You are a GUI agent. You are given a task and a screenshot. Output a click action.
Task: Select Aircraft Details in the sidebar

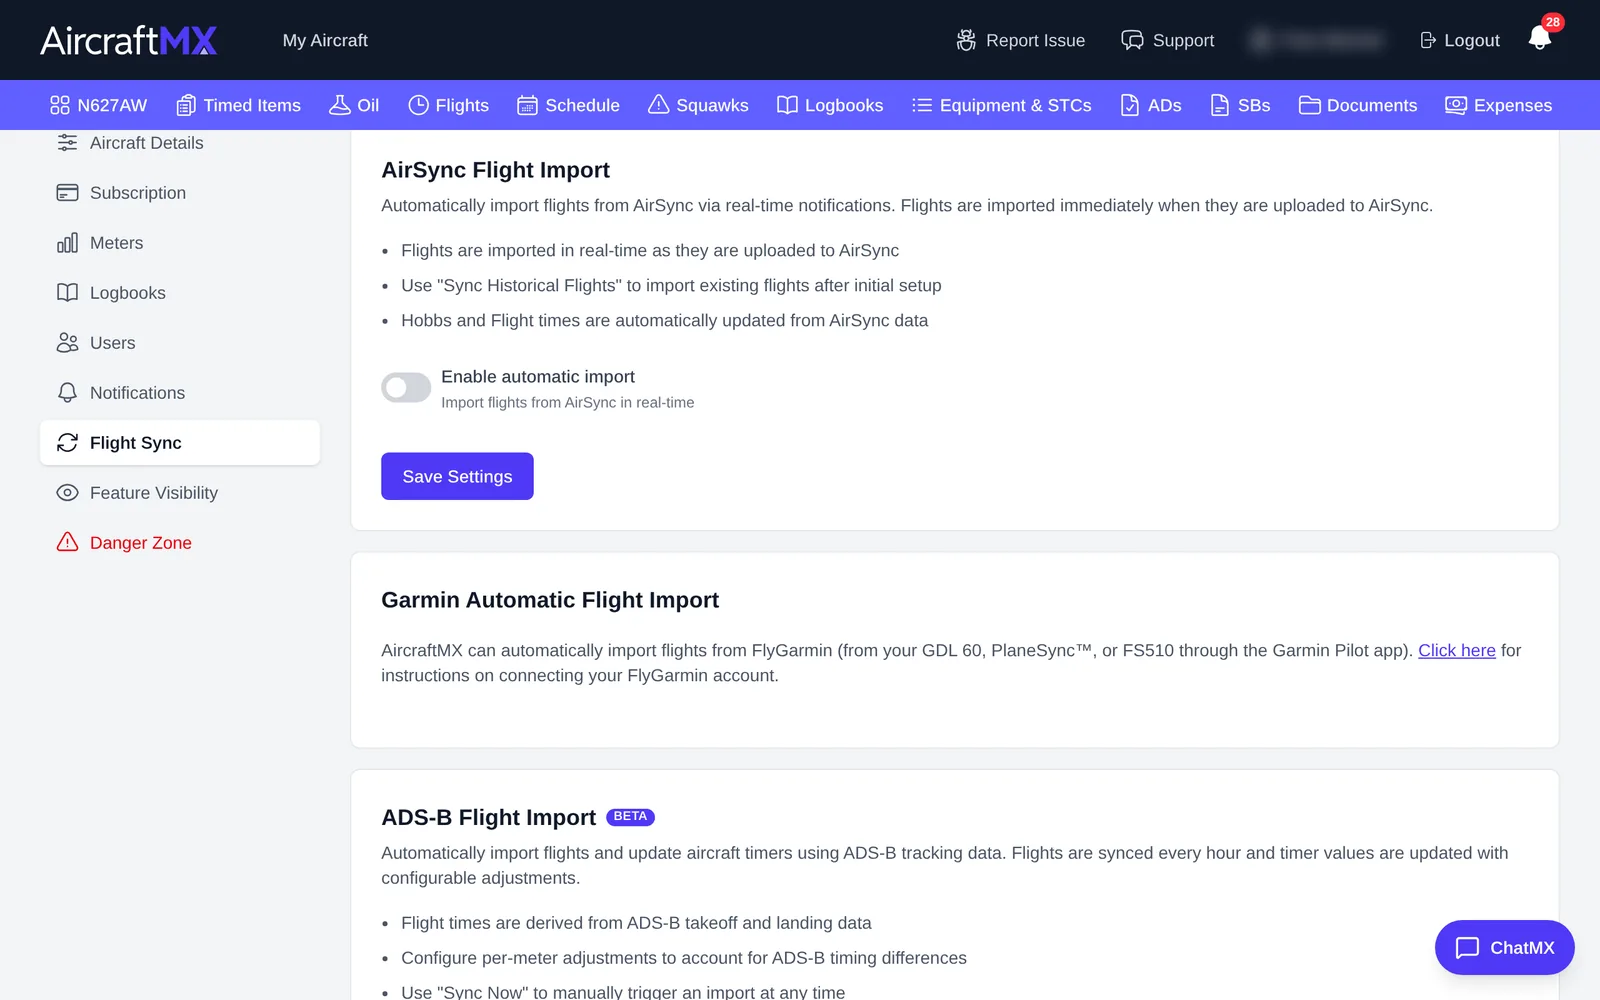(180, 143)
